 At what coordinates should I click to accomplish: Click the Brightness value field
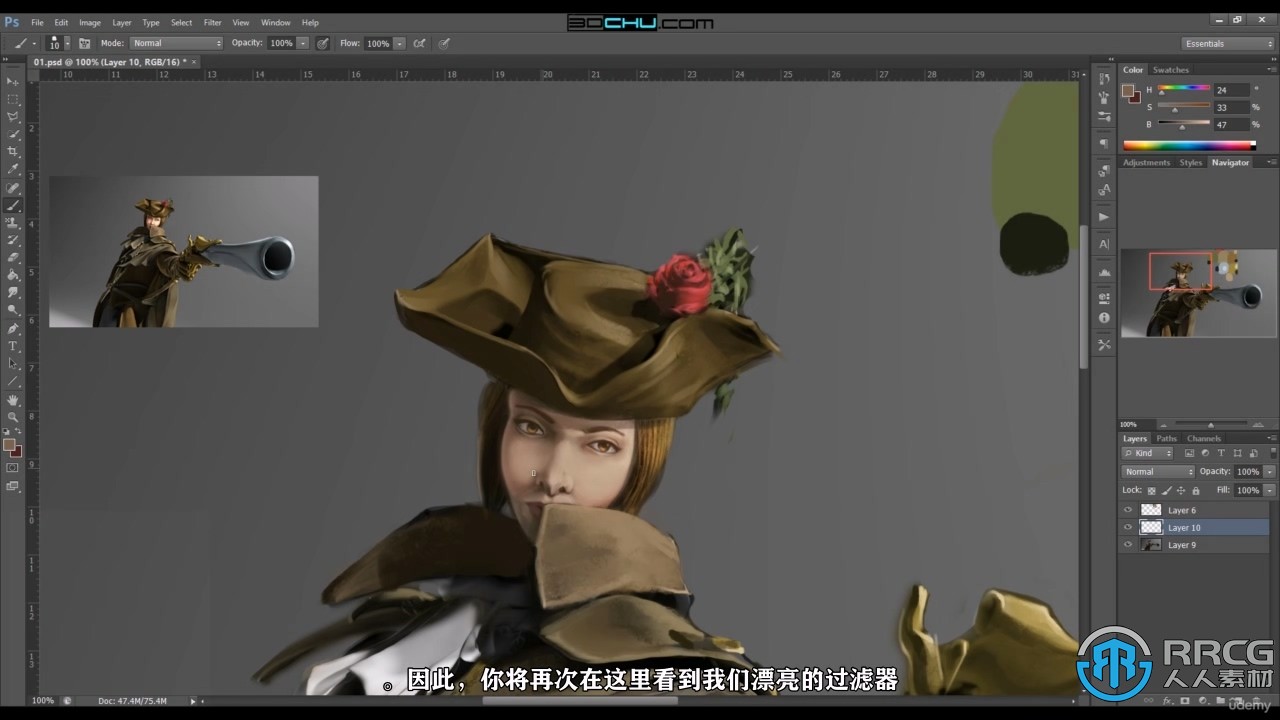[1232, 125]
